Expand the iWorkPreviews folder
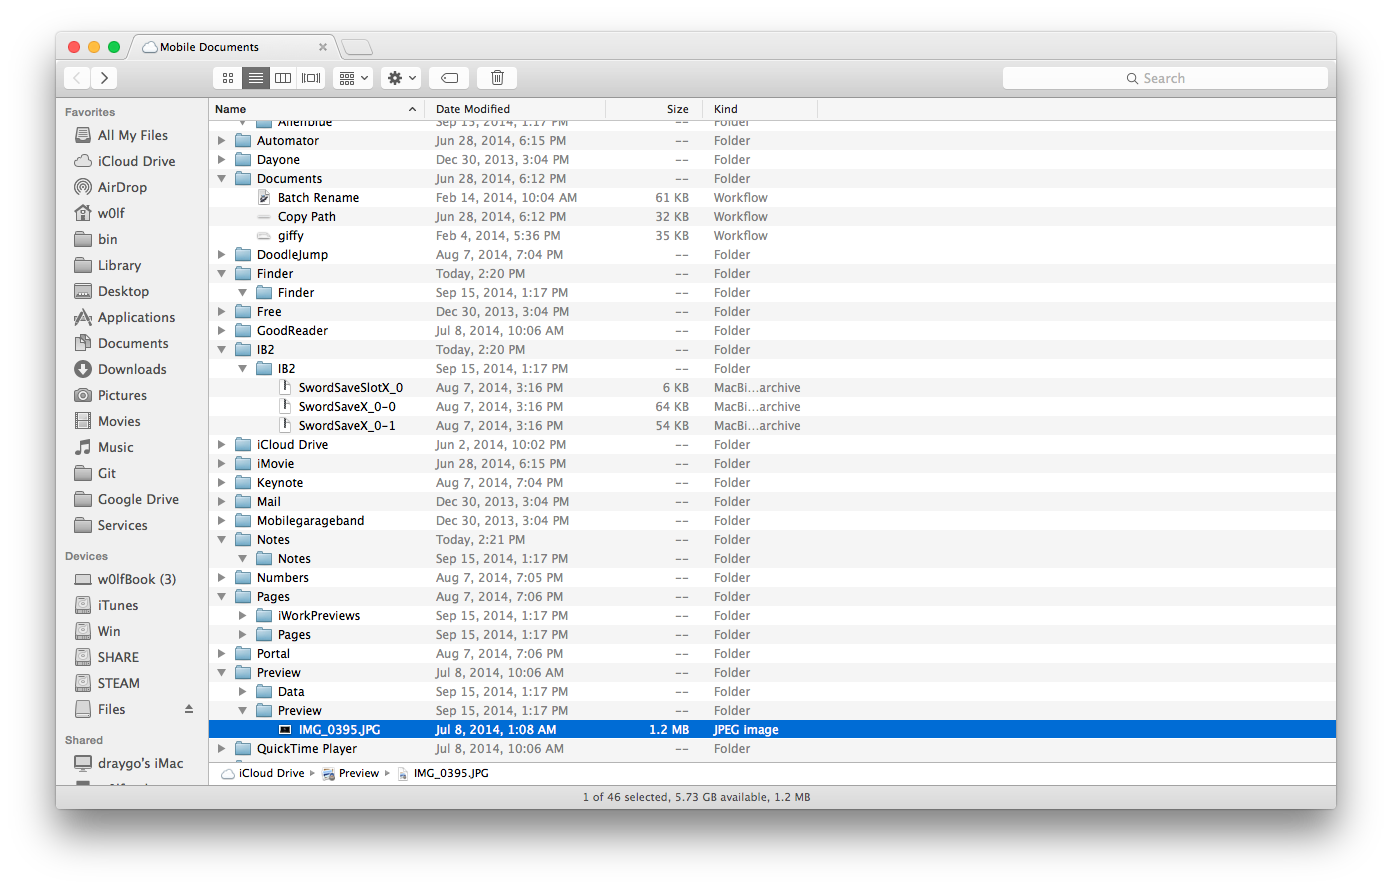The height and width of the screenshot is (889, 1392). pos(243,616)
